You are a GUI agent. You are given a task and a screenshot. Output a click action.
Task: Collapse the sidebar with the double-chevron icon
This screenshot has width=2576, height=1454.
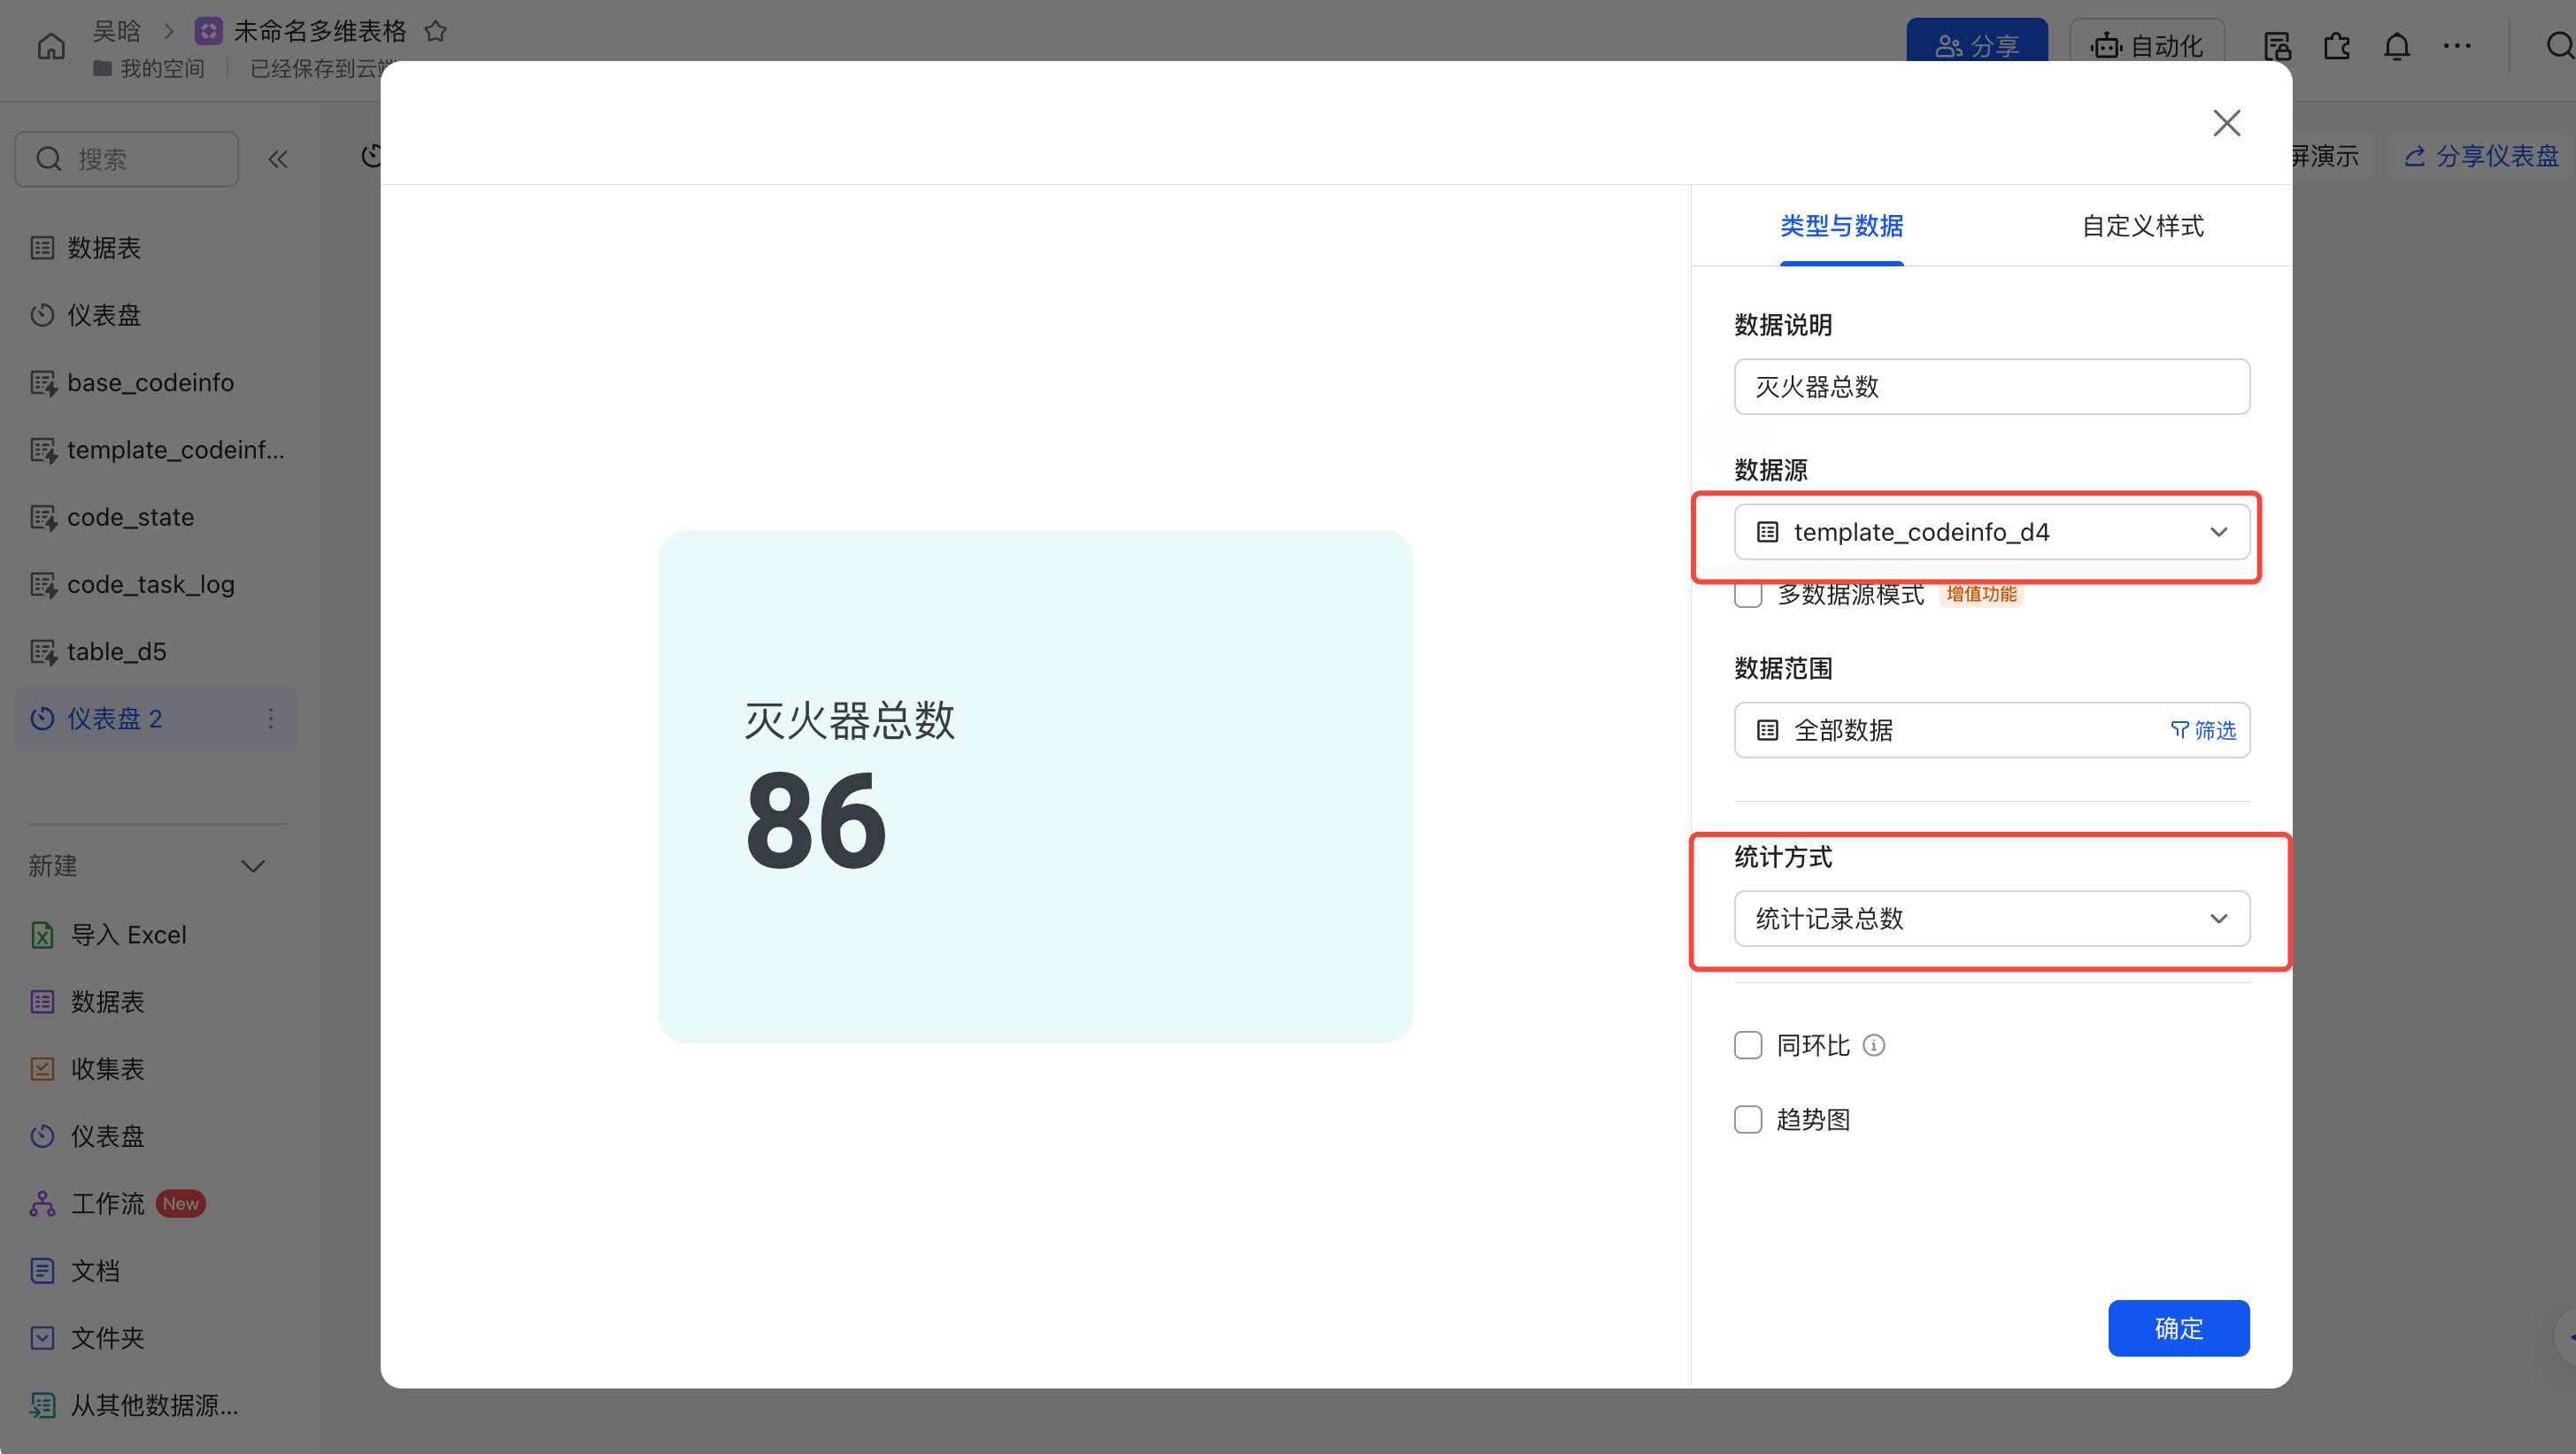278,159
